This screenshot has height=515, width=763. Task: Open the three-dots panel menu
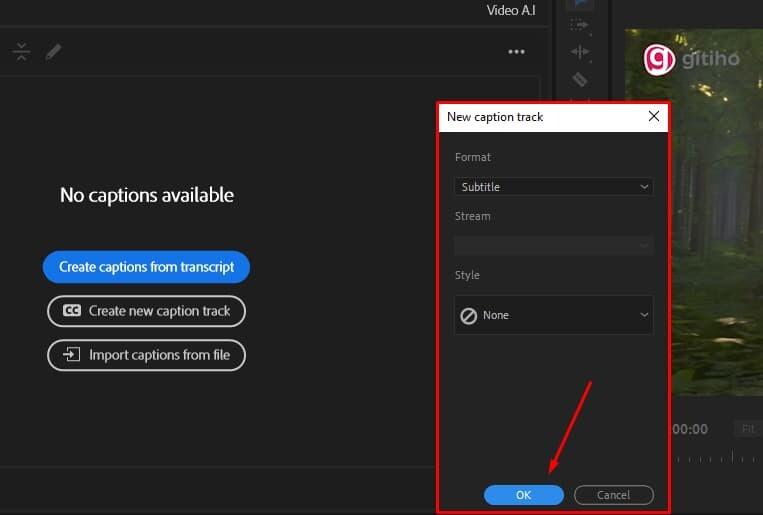pos(516,52)
